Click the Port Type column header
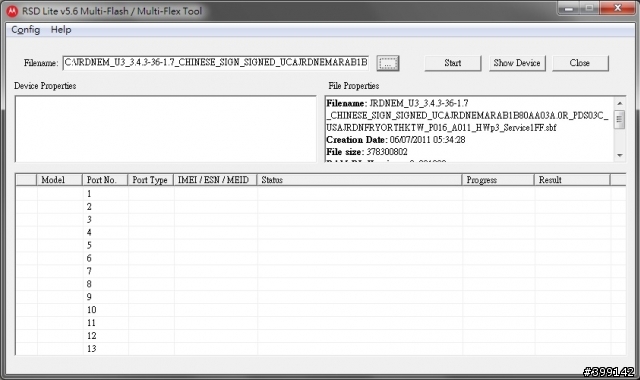640x380 pixels. coord(151,180)
